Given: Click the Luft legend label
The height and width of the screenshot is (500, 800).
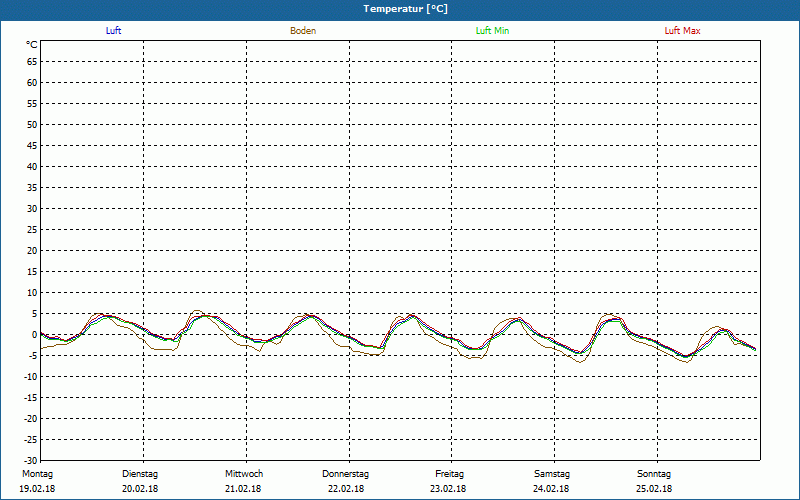Looking at the screenshot, I should click(113, 31).
